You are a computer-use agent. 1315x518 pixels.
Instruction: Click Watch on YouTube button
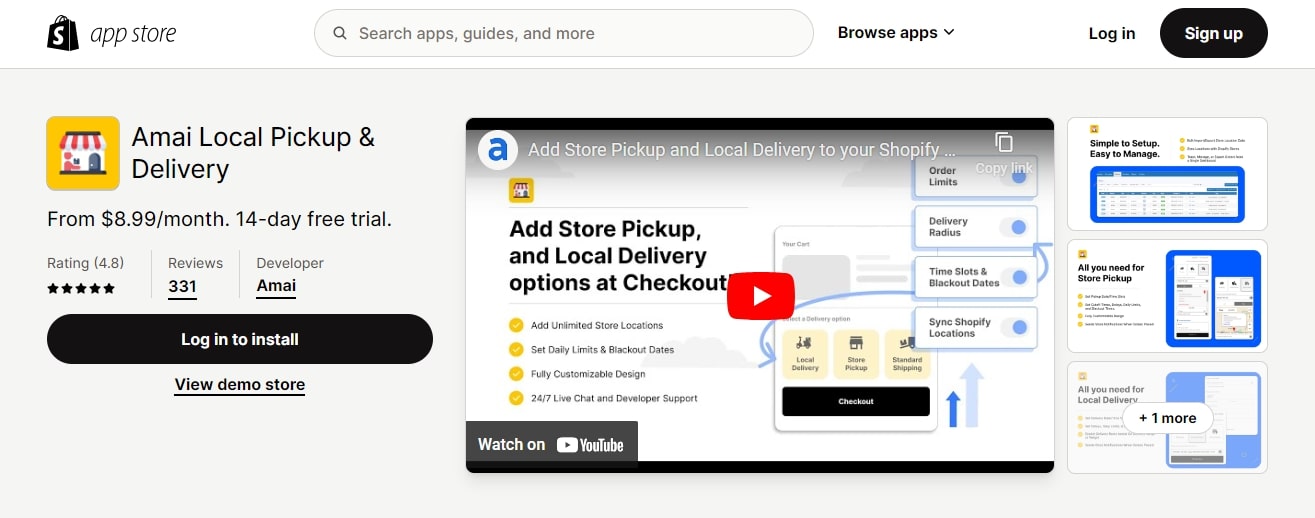551,445
